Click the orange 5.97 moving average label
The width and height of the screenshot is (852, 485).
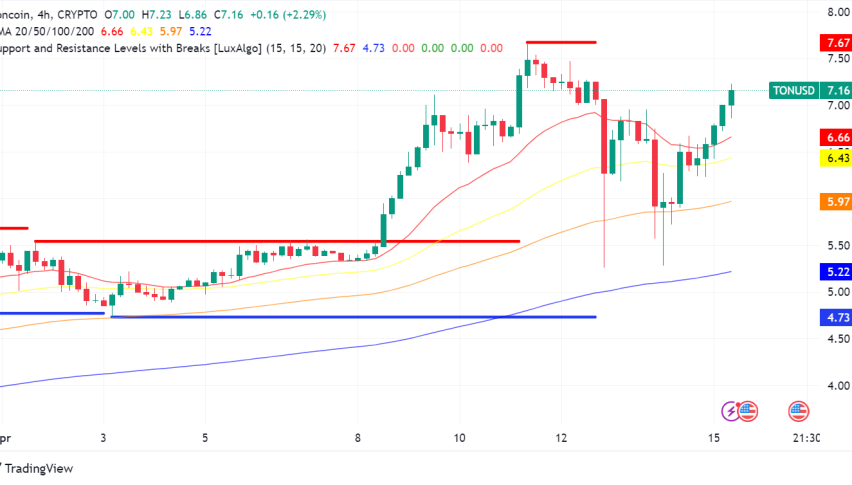tap(836, 202)
